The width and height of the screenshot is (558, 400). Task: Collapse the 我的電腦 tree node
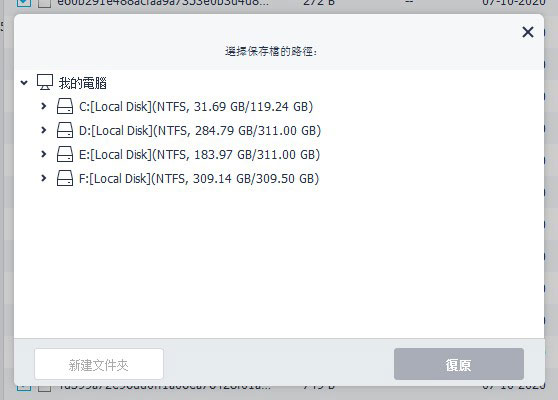click(x=24, y=83)
